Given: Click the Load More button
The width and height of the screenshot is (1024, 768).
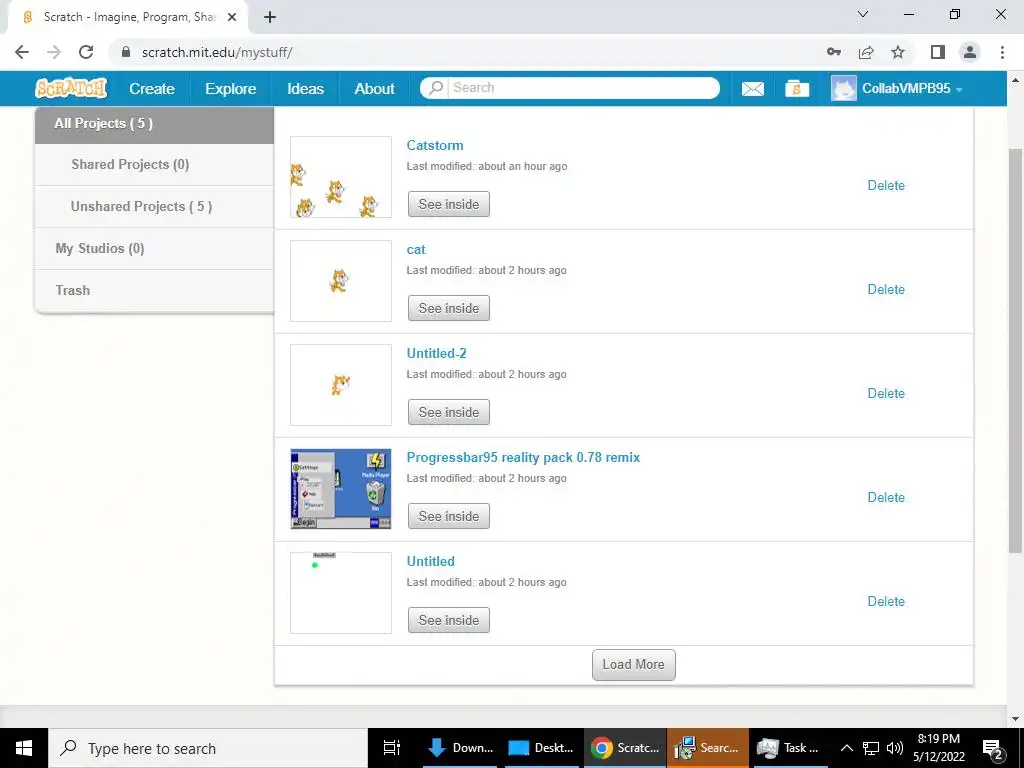Looking at the screenshot, I should 633,665.
